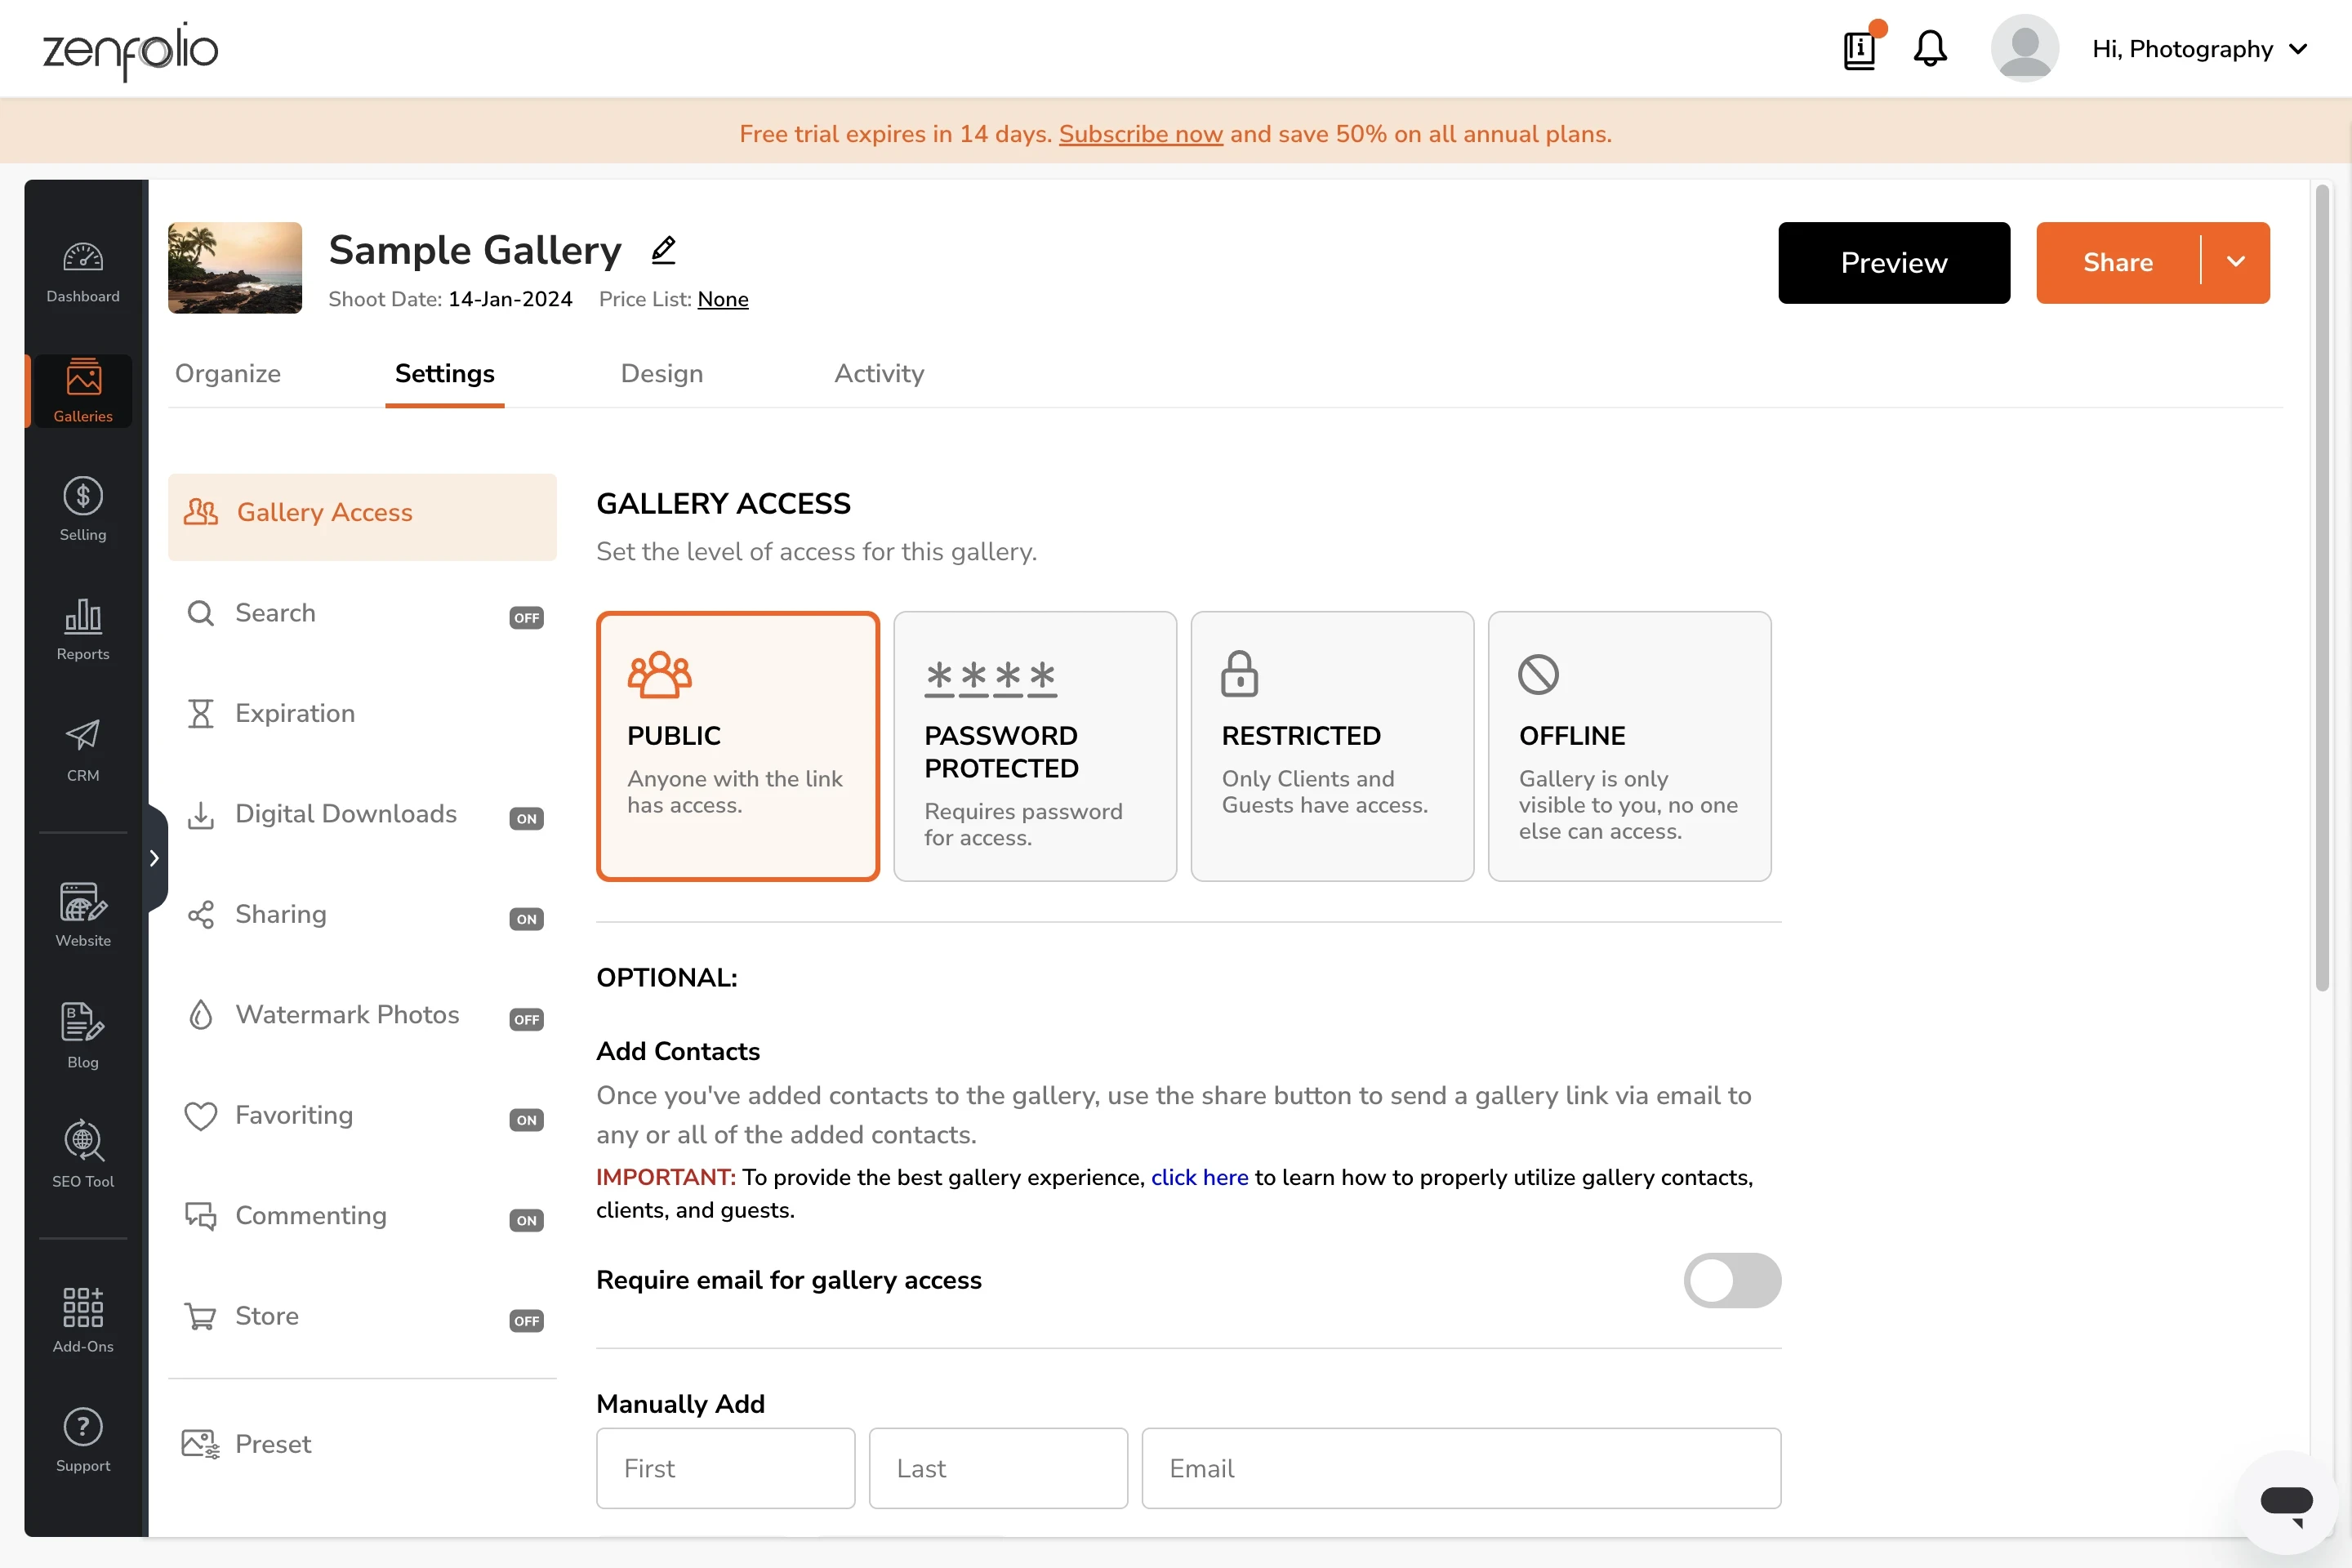Viewport: 2352px width, 1568px height.
Task: Turn off Digital Downloads
Action: click(525, 818)
